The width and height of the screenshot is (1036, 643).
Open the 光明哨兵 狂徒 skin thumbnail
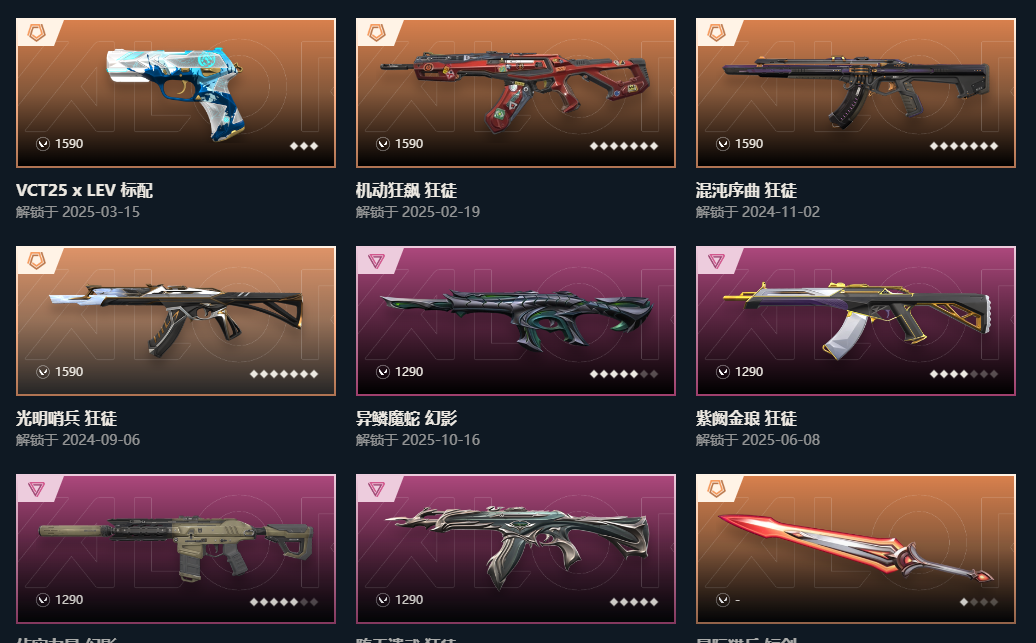[x=176, y=321]
